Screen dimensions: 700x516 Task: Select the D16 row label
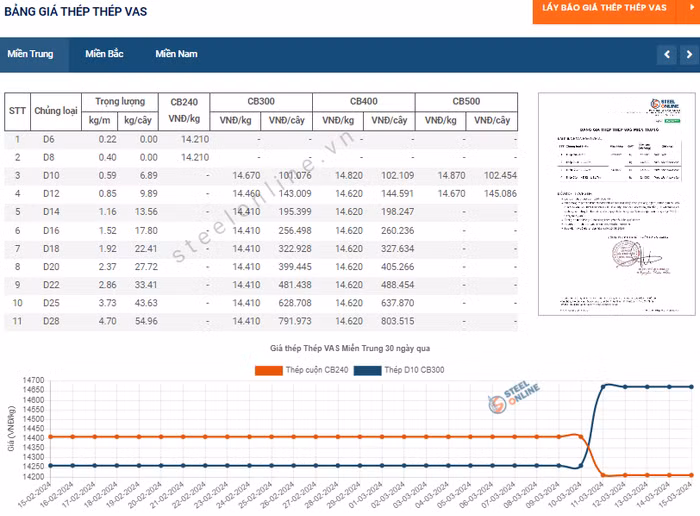(51, 231)
